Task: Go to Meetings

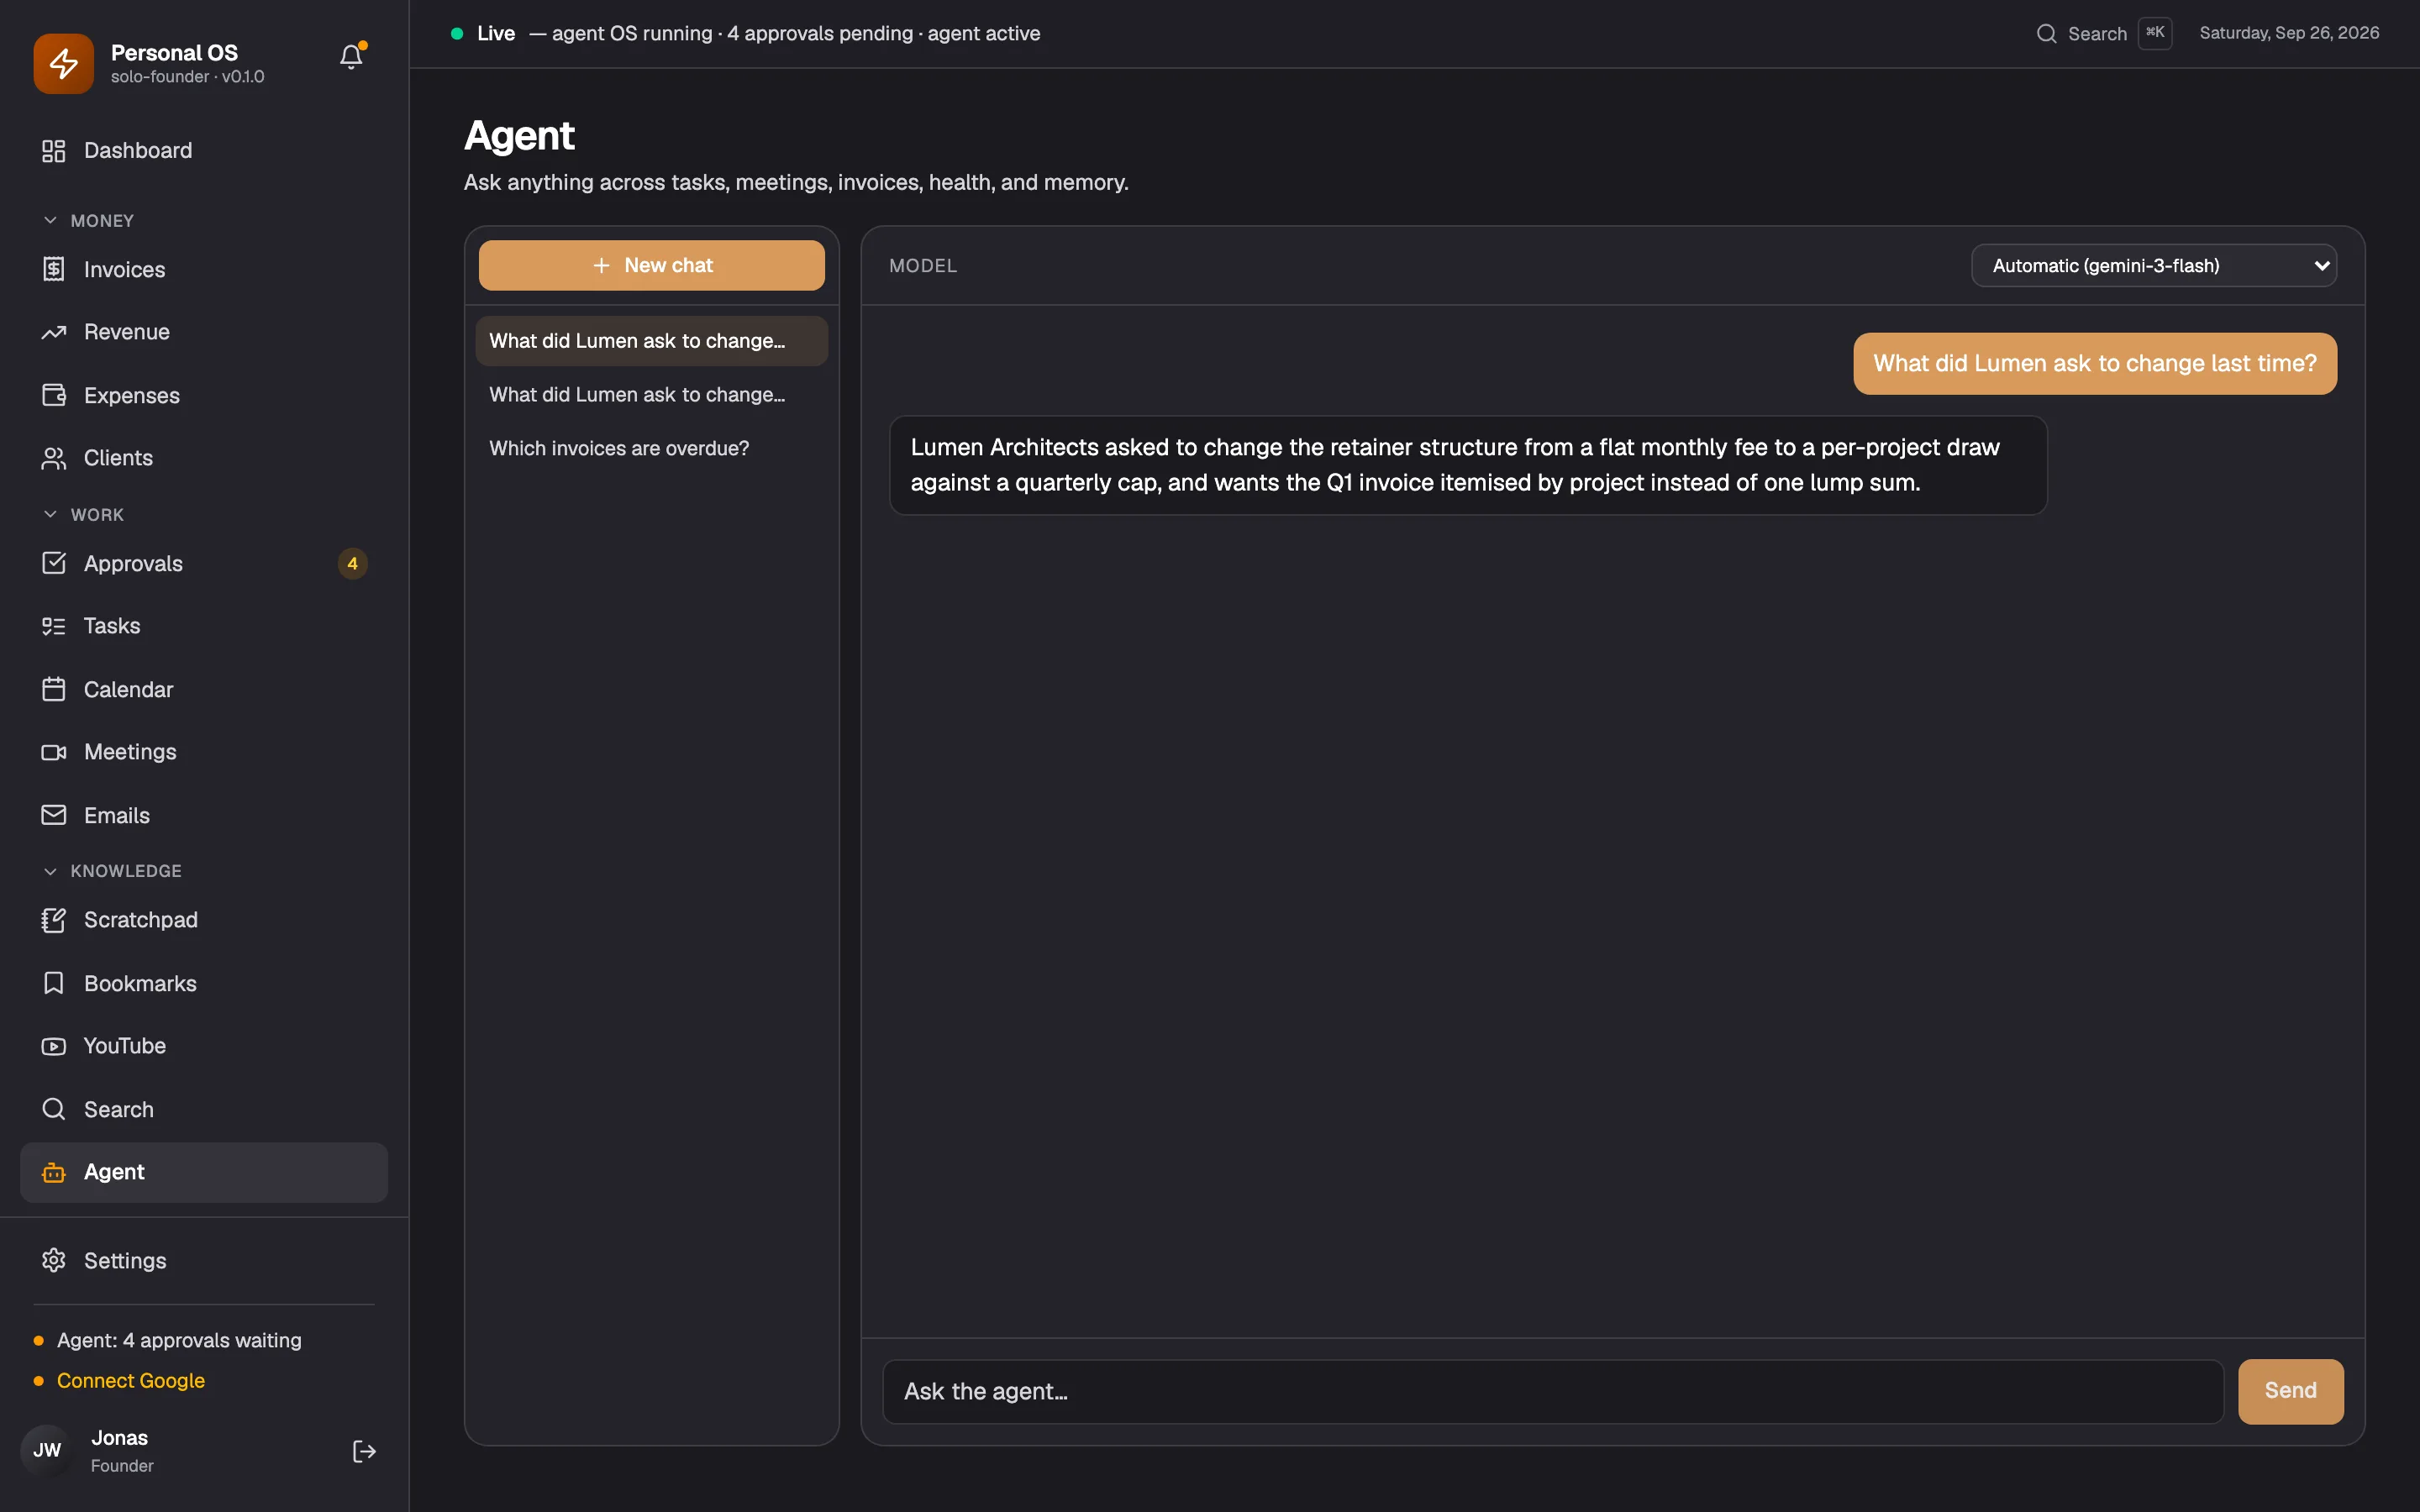Action: [204, 752]
